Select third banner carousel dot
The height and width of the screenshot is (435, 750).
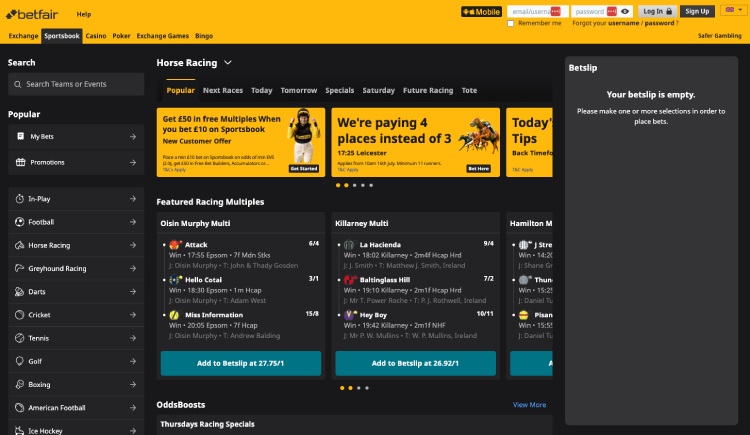(354, 185)
